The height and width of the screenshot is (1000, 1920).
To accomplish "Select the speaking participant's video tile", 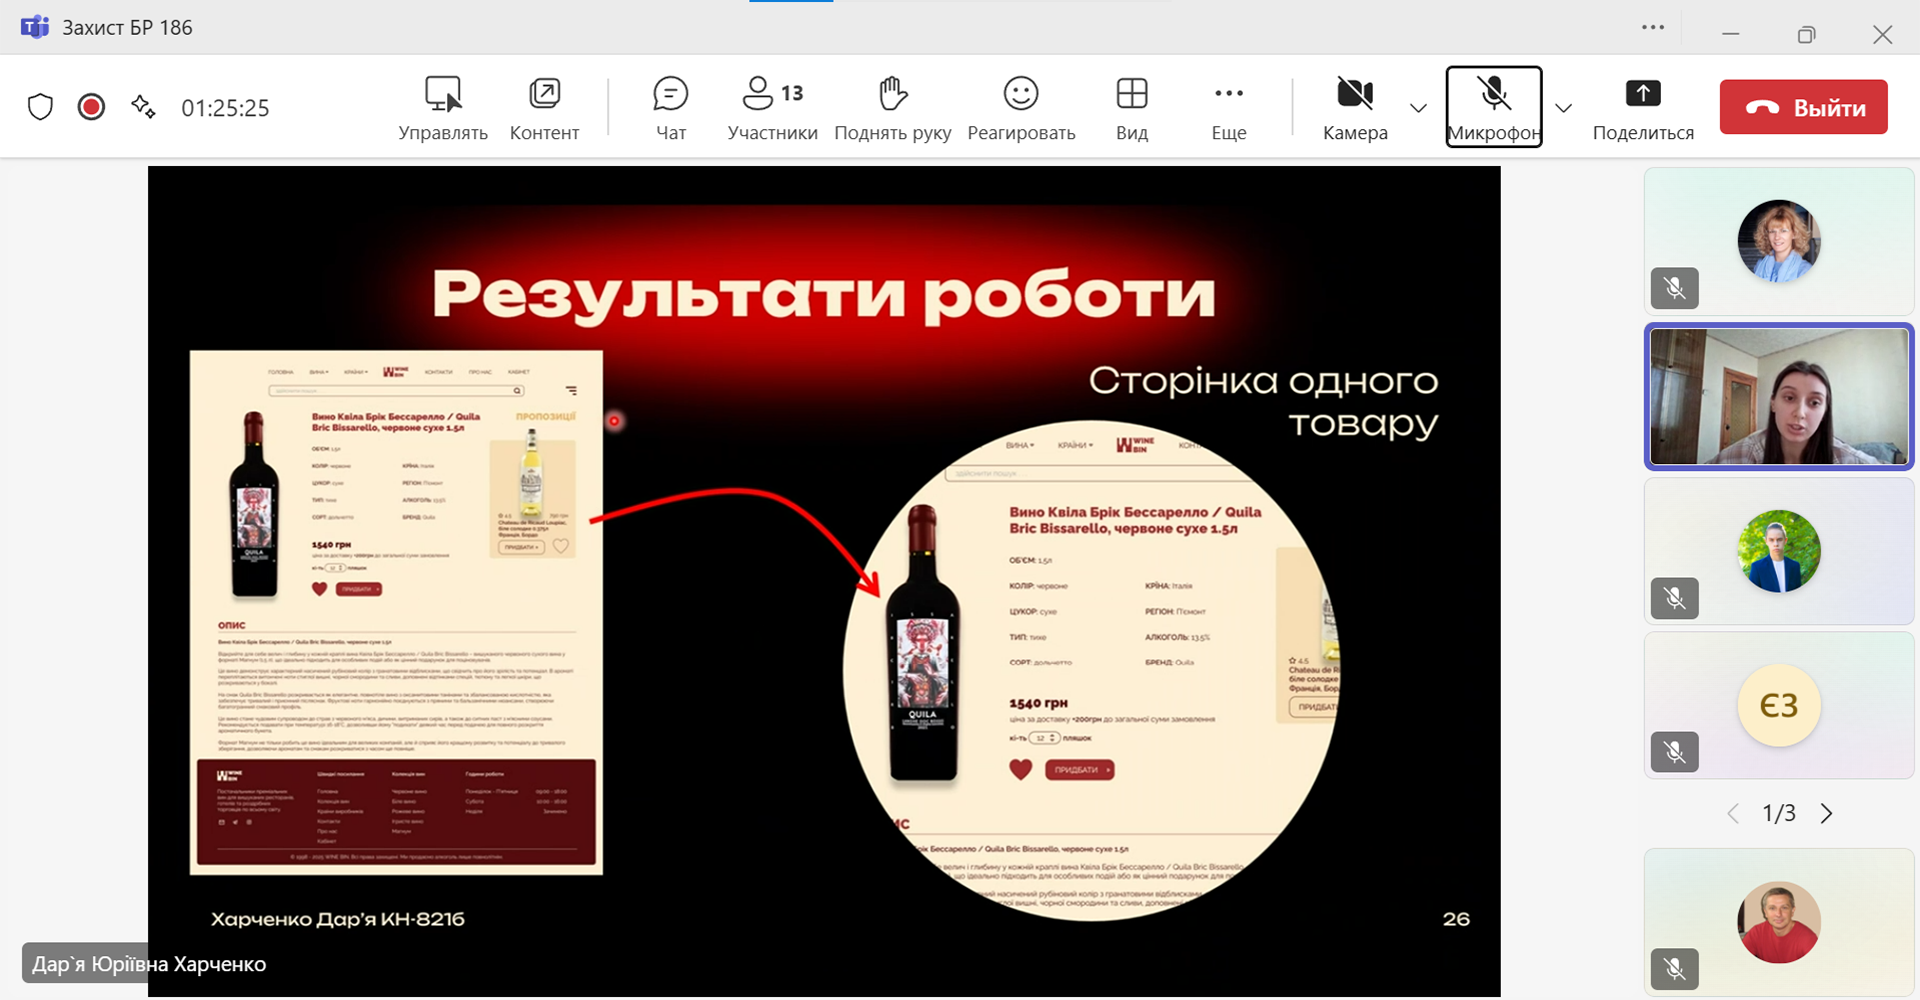I will (x=1779, y=397).
